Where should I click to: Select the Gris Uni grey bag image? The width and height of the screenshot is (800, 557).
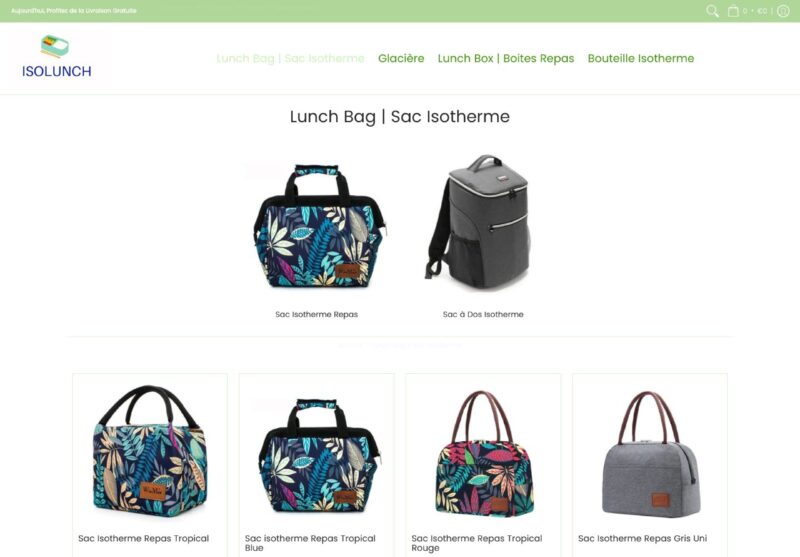[x=649, y=454]
